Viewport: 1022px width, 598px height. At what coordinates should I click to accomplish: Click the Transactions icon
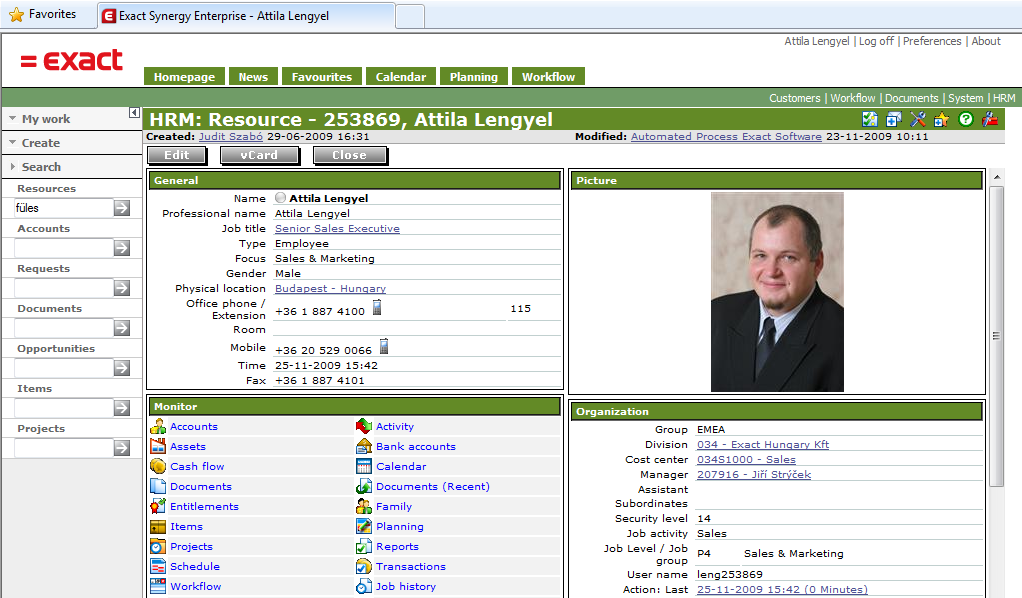[x=364, y=566]
